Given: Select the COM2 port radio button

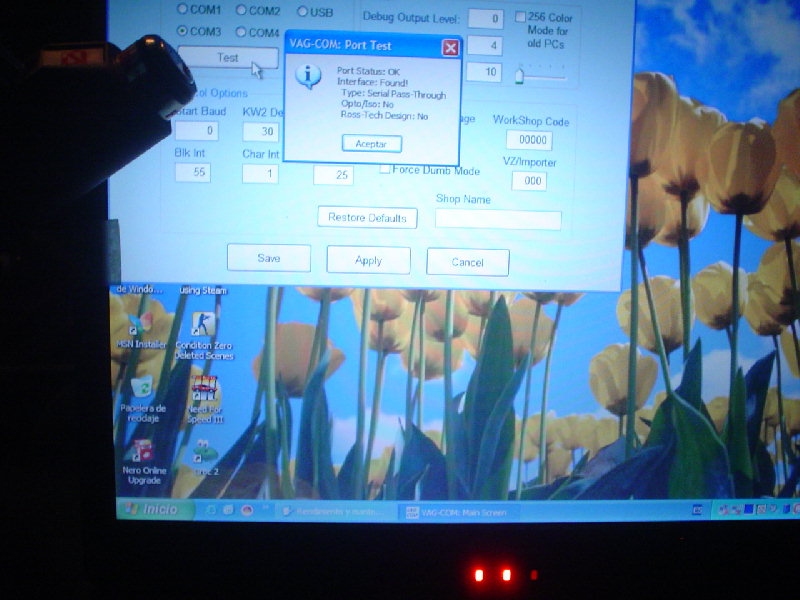Looking at the screenshot, I should 241,10.
